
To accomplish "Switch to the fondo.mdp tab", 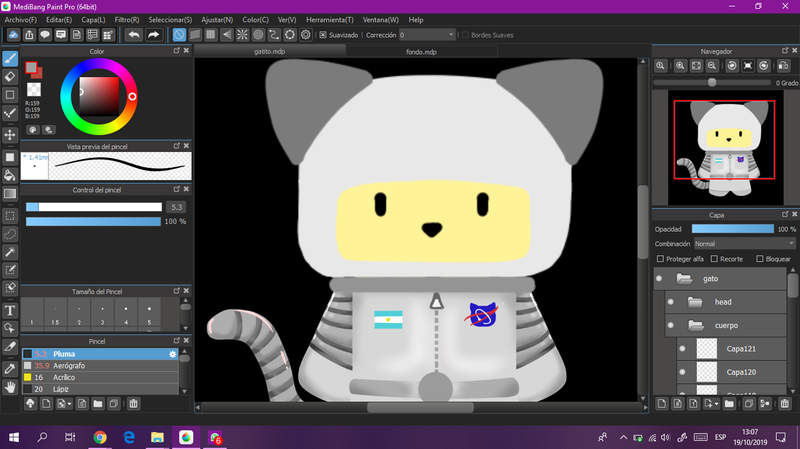I will [421, 50].
